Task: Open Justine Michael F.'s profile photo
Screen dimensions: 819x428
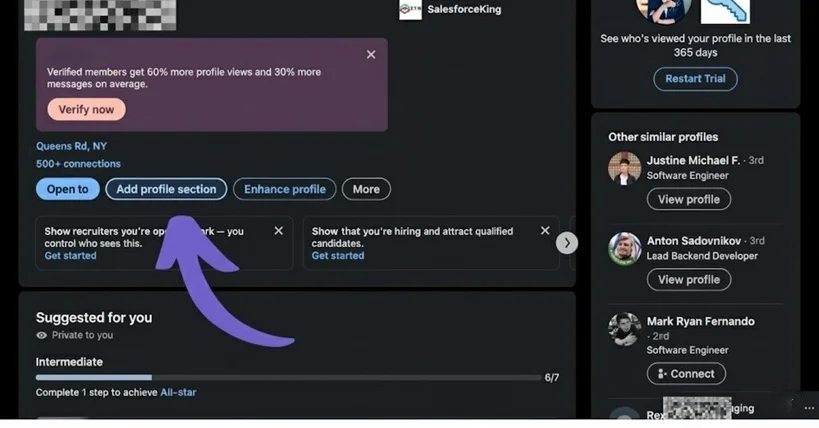Action: tap(624, 168)
